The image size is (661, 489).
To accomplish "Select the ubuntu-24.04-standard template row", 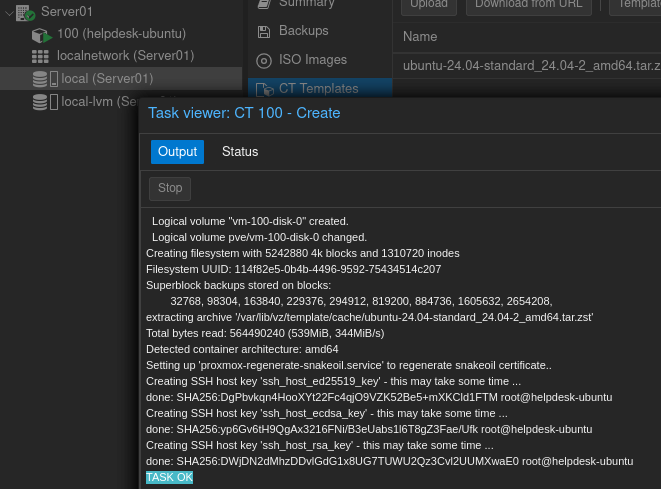I will [527, 66].
